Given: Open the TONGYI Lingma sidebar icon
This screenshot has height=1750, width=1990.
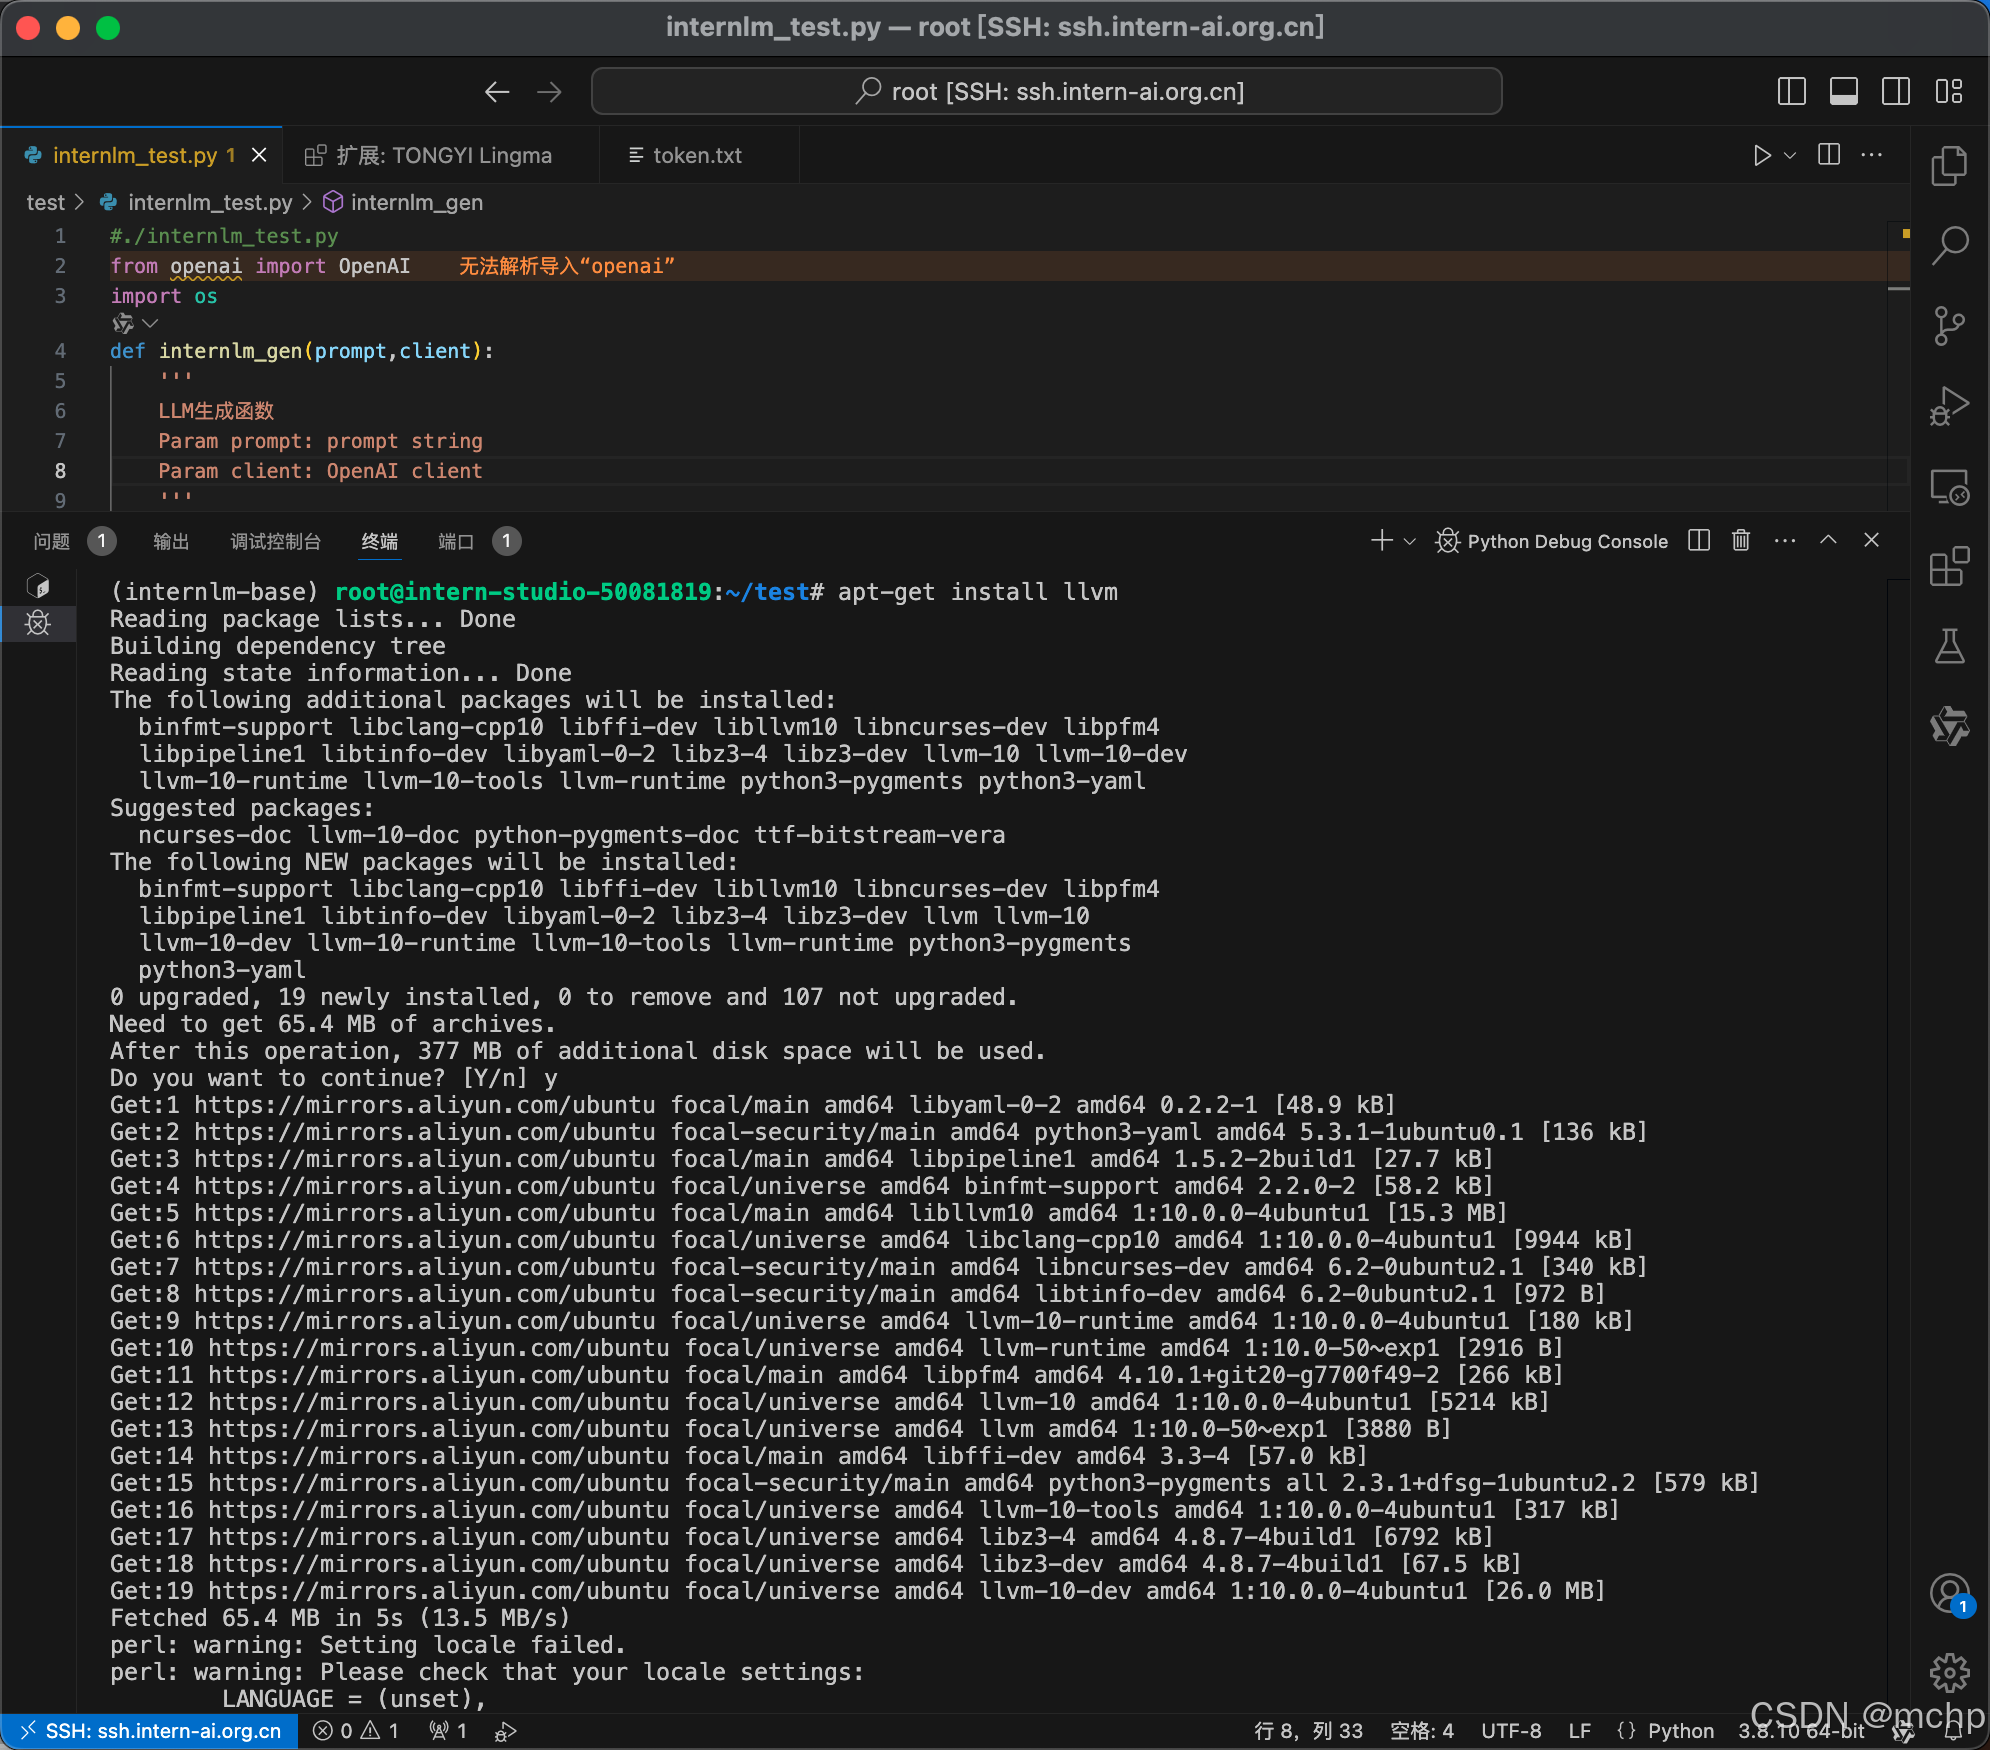Looking at the screenshot, I should coord(1948,727).
